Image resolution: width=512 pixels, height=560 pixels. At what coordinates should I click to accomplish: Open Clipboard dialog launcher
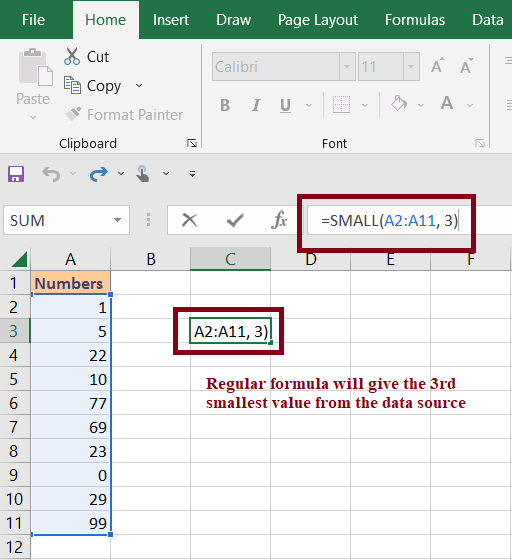192,143
